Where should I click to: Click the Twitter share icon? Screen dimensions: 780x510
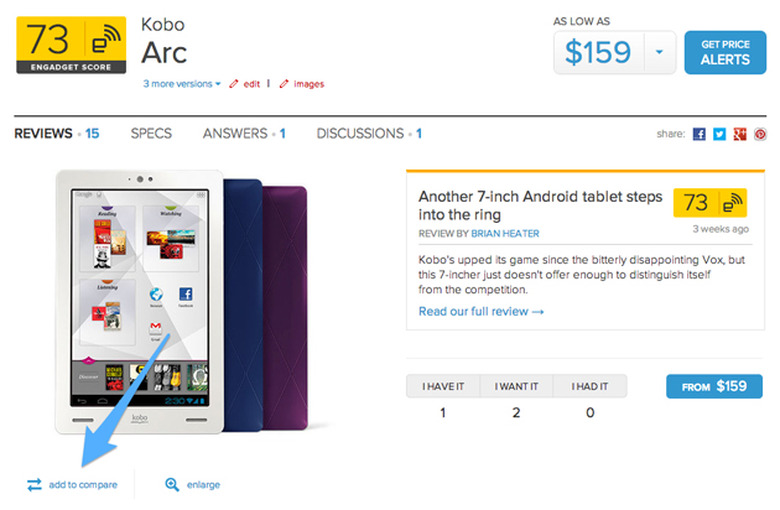[720, 134]
